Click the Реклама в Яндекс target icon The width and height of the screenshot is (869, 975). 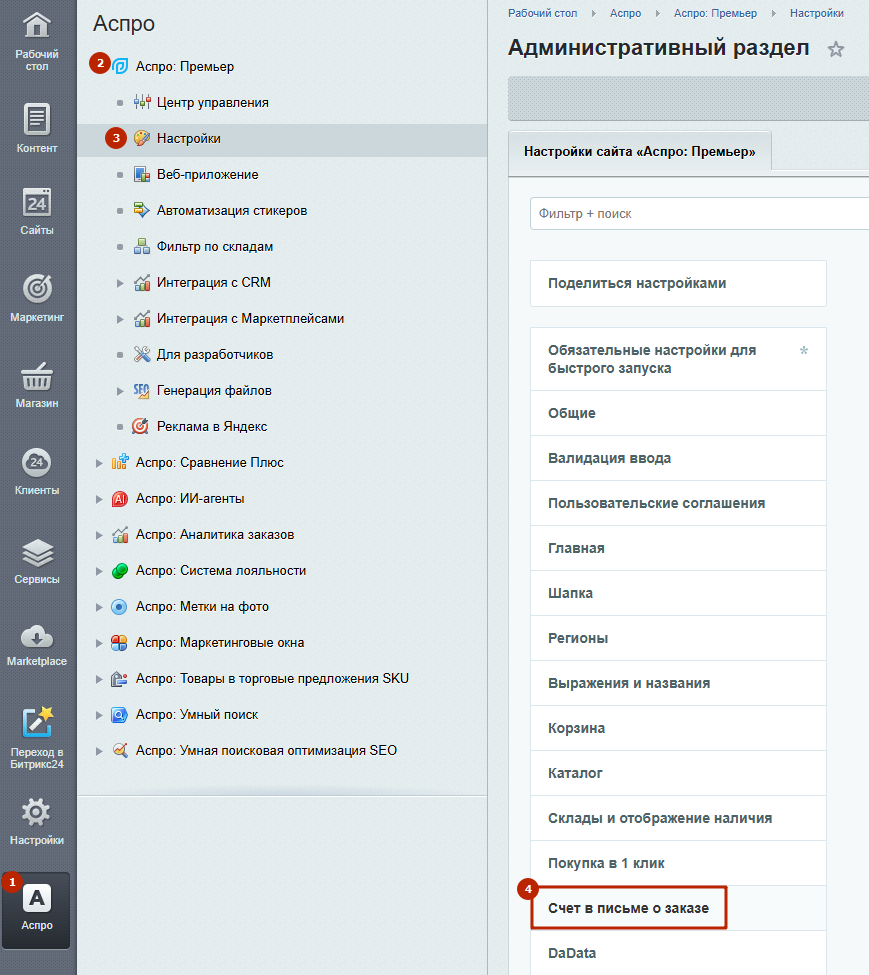coord(140,427)
